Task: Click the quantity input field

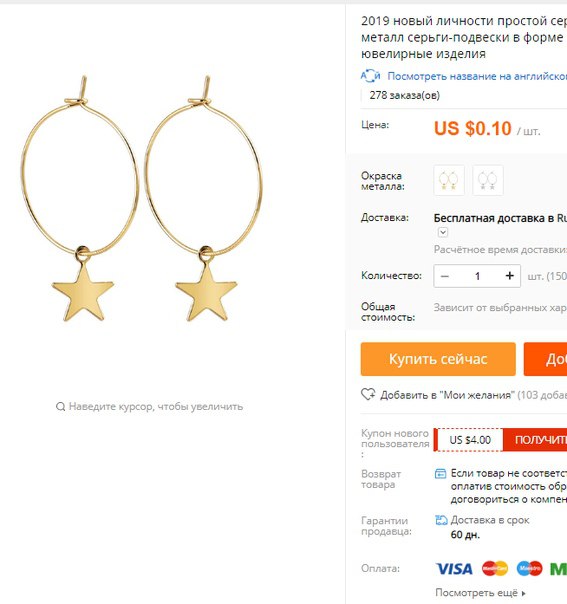Action: tap(477, 276)
